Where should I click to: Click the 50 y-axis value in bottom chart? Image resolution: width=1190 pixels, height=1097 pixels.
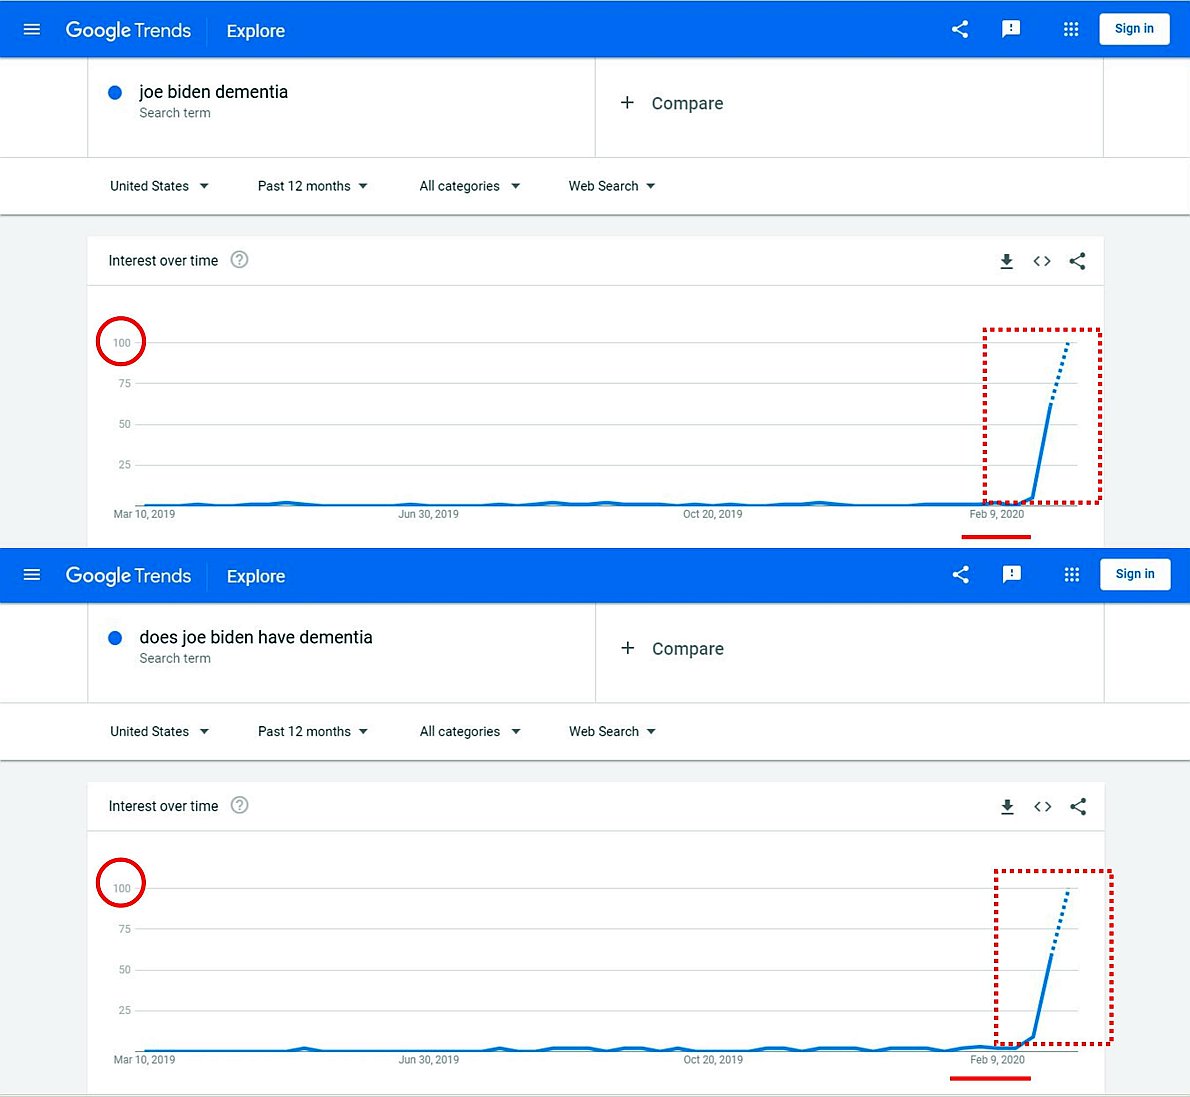click(124, 969)
